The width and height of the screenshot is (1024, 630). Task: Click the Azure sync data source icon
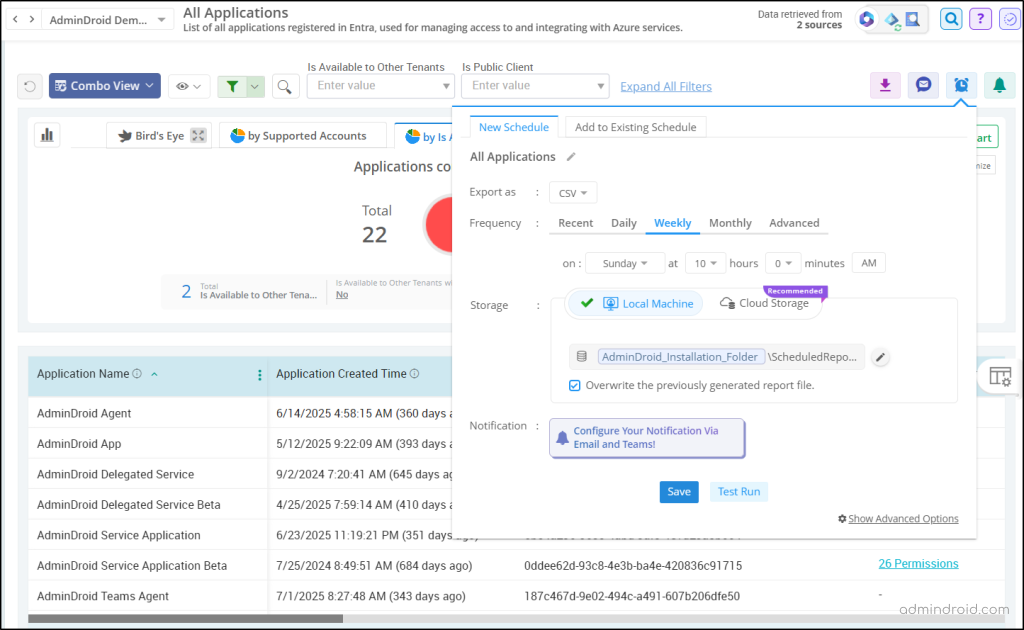(891, 20)
